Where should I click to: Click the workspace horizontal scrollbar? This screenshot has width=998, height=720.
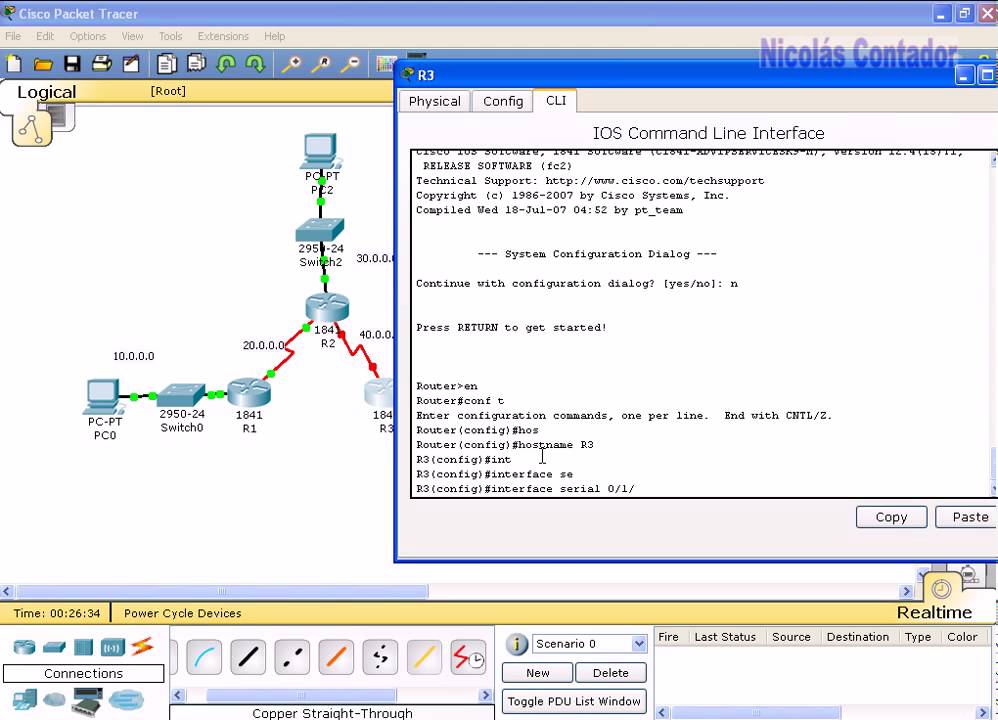(x=221, y=591)
